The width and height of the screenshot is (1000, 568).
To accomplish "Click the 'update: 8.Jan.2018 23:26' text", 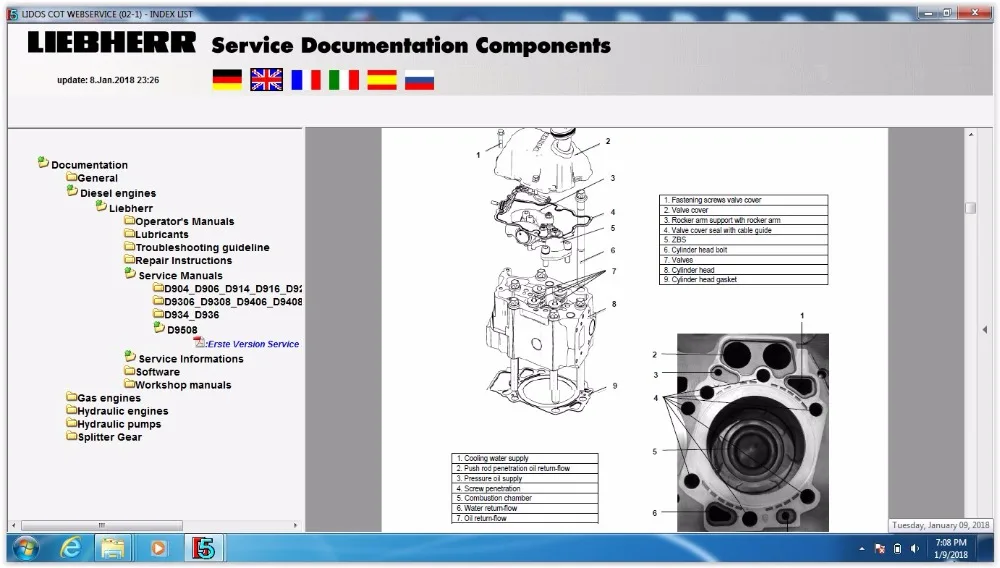I will [108, 80].
